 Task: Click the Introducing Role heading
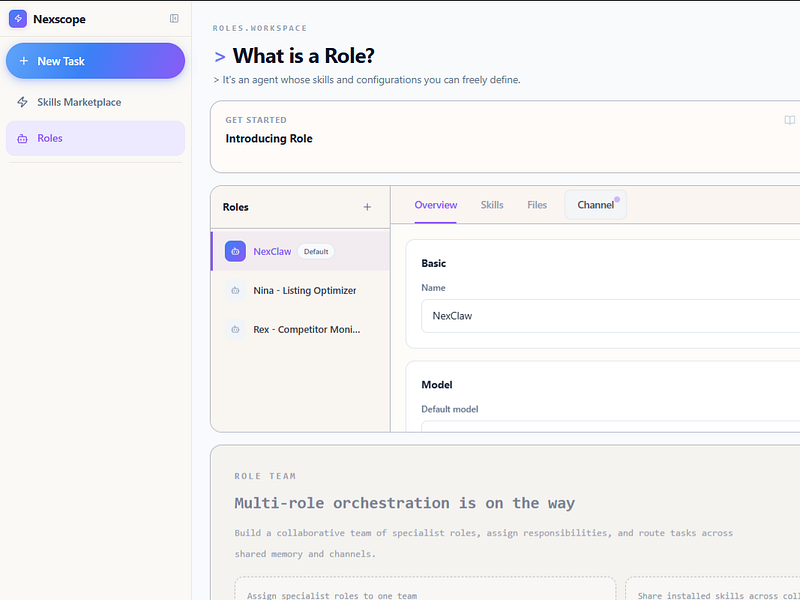point(269,139)
